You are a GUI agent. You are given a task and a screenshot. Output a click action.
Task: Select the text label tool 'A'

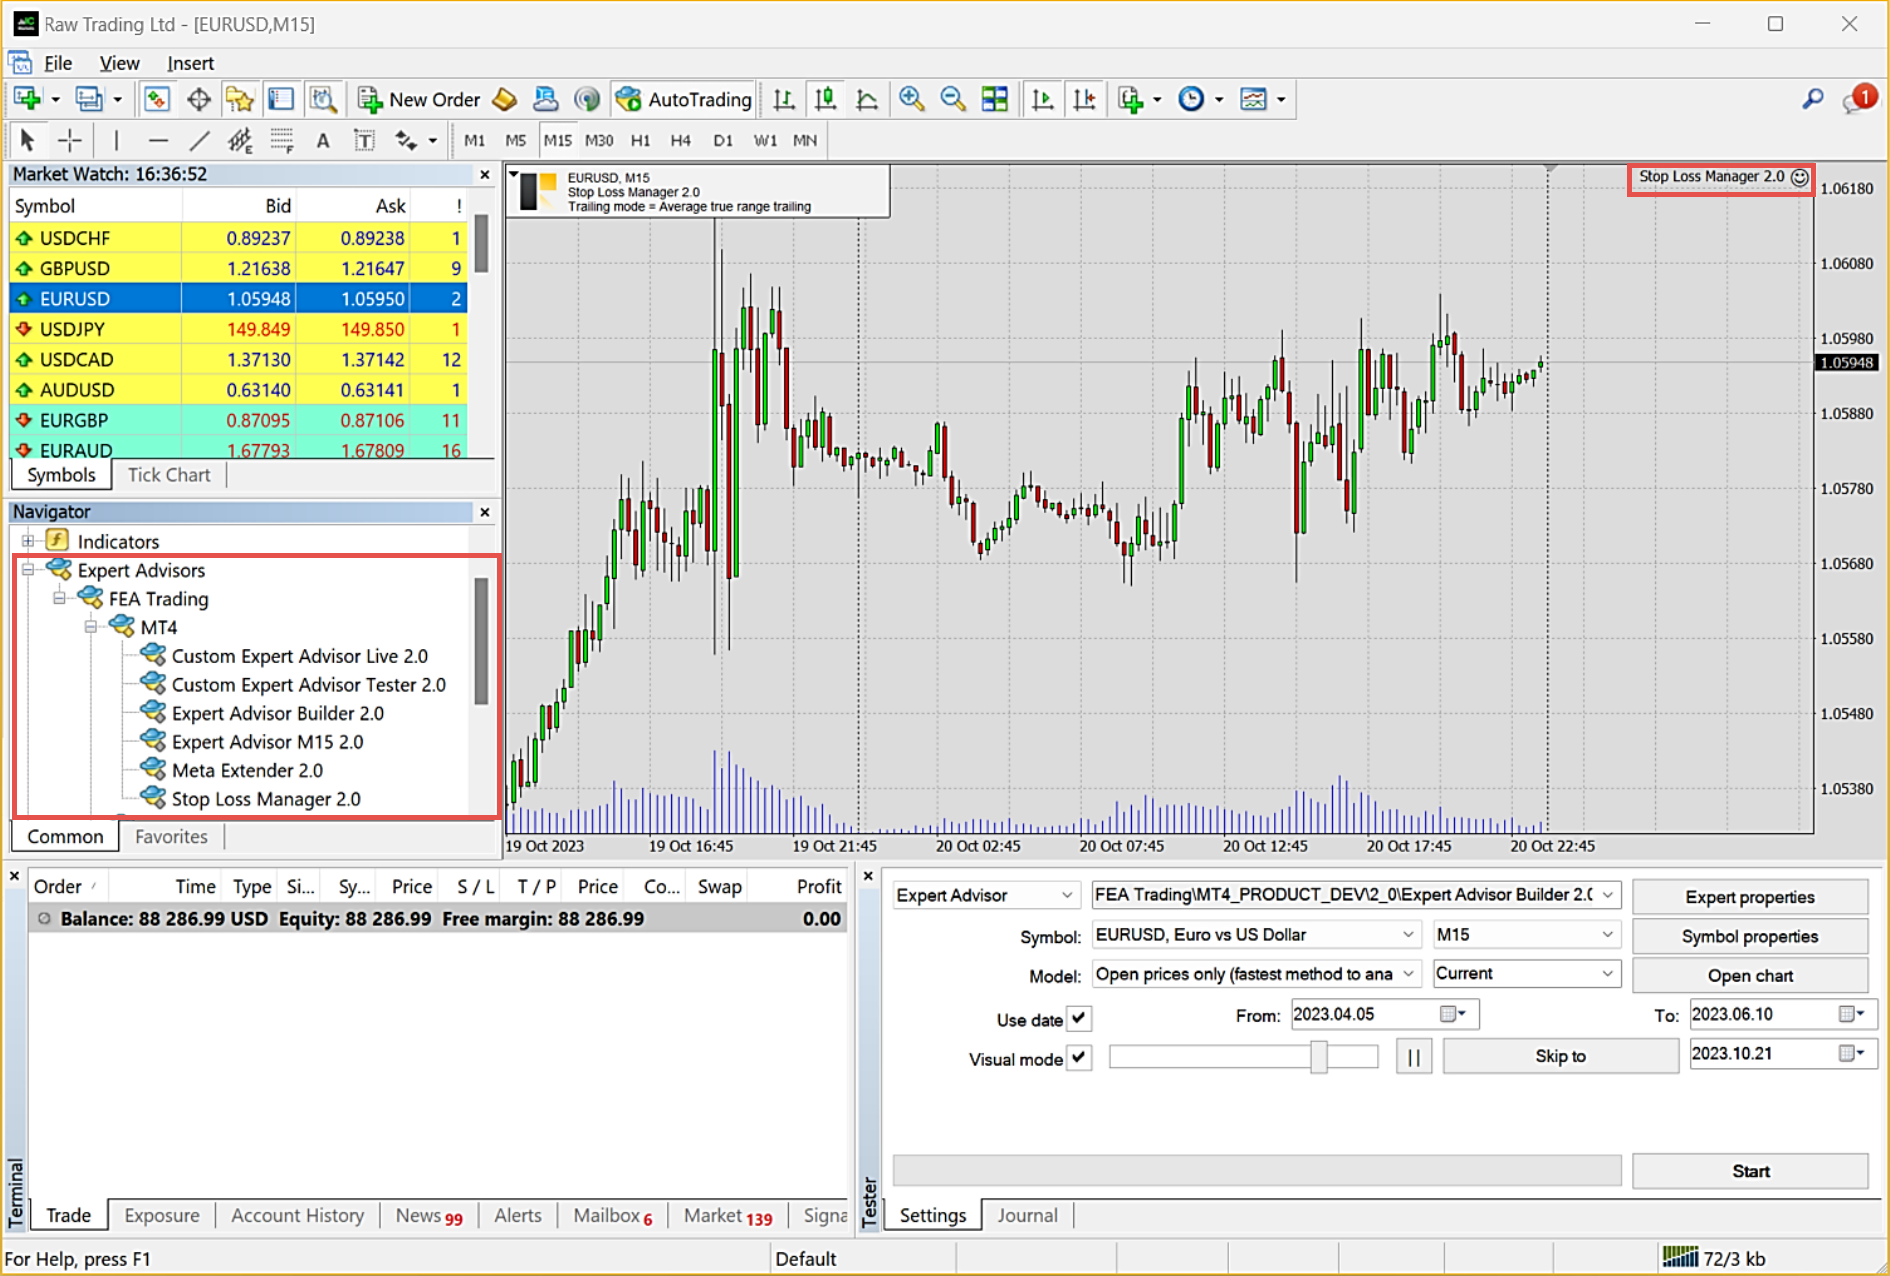[x=323, y=140]
